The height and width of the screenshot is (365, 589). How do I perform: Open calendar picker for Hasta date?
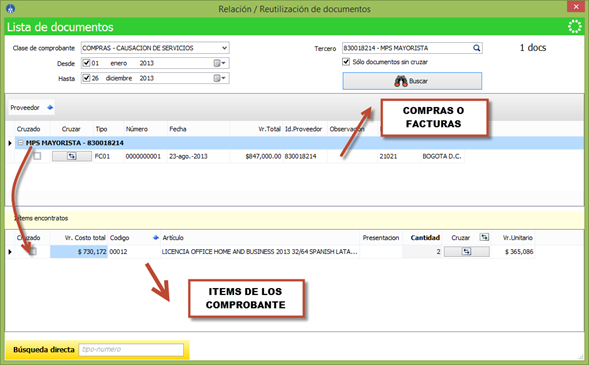(x=219, y=78)
